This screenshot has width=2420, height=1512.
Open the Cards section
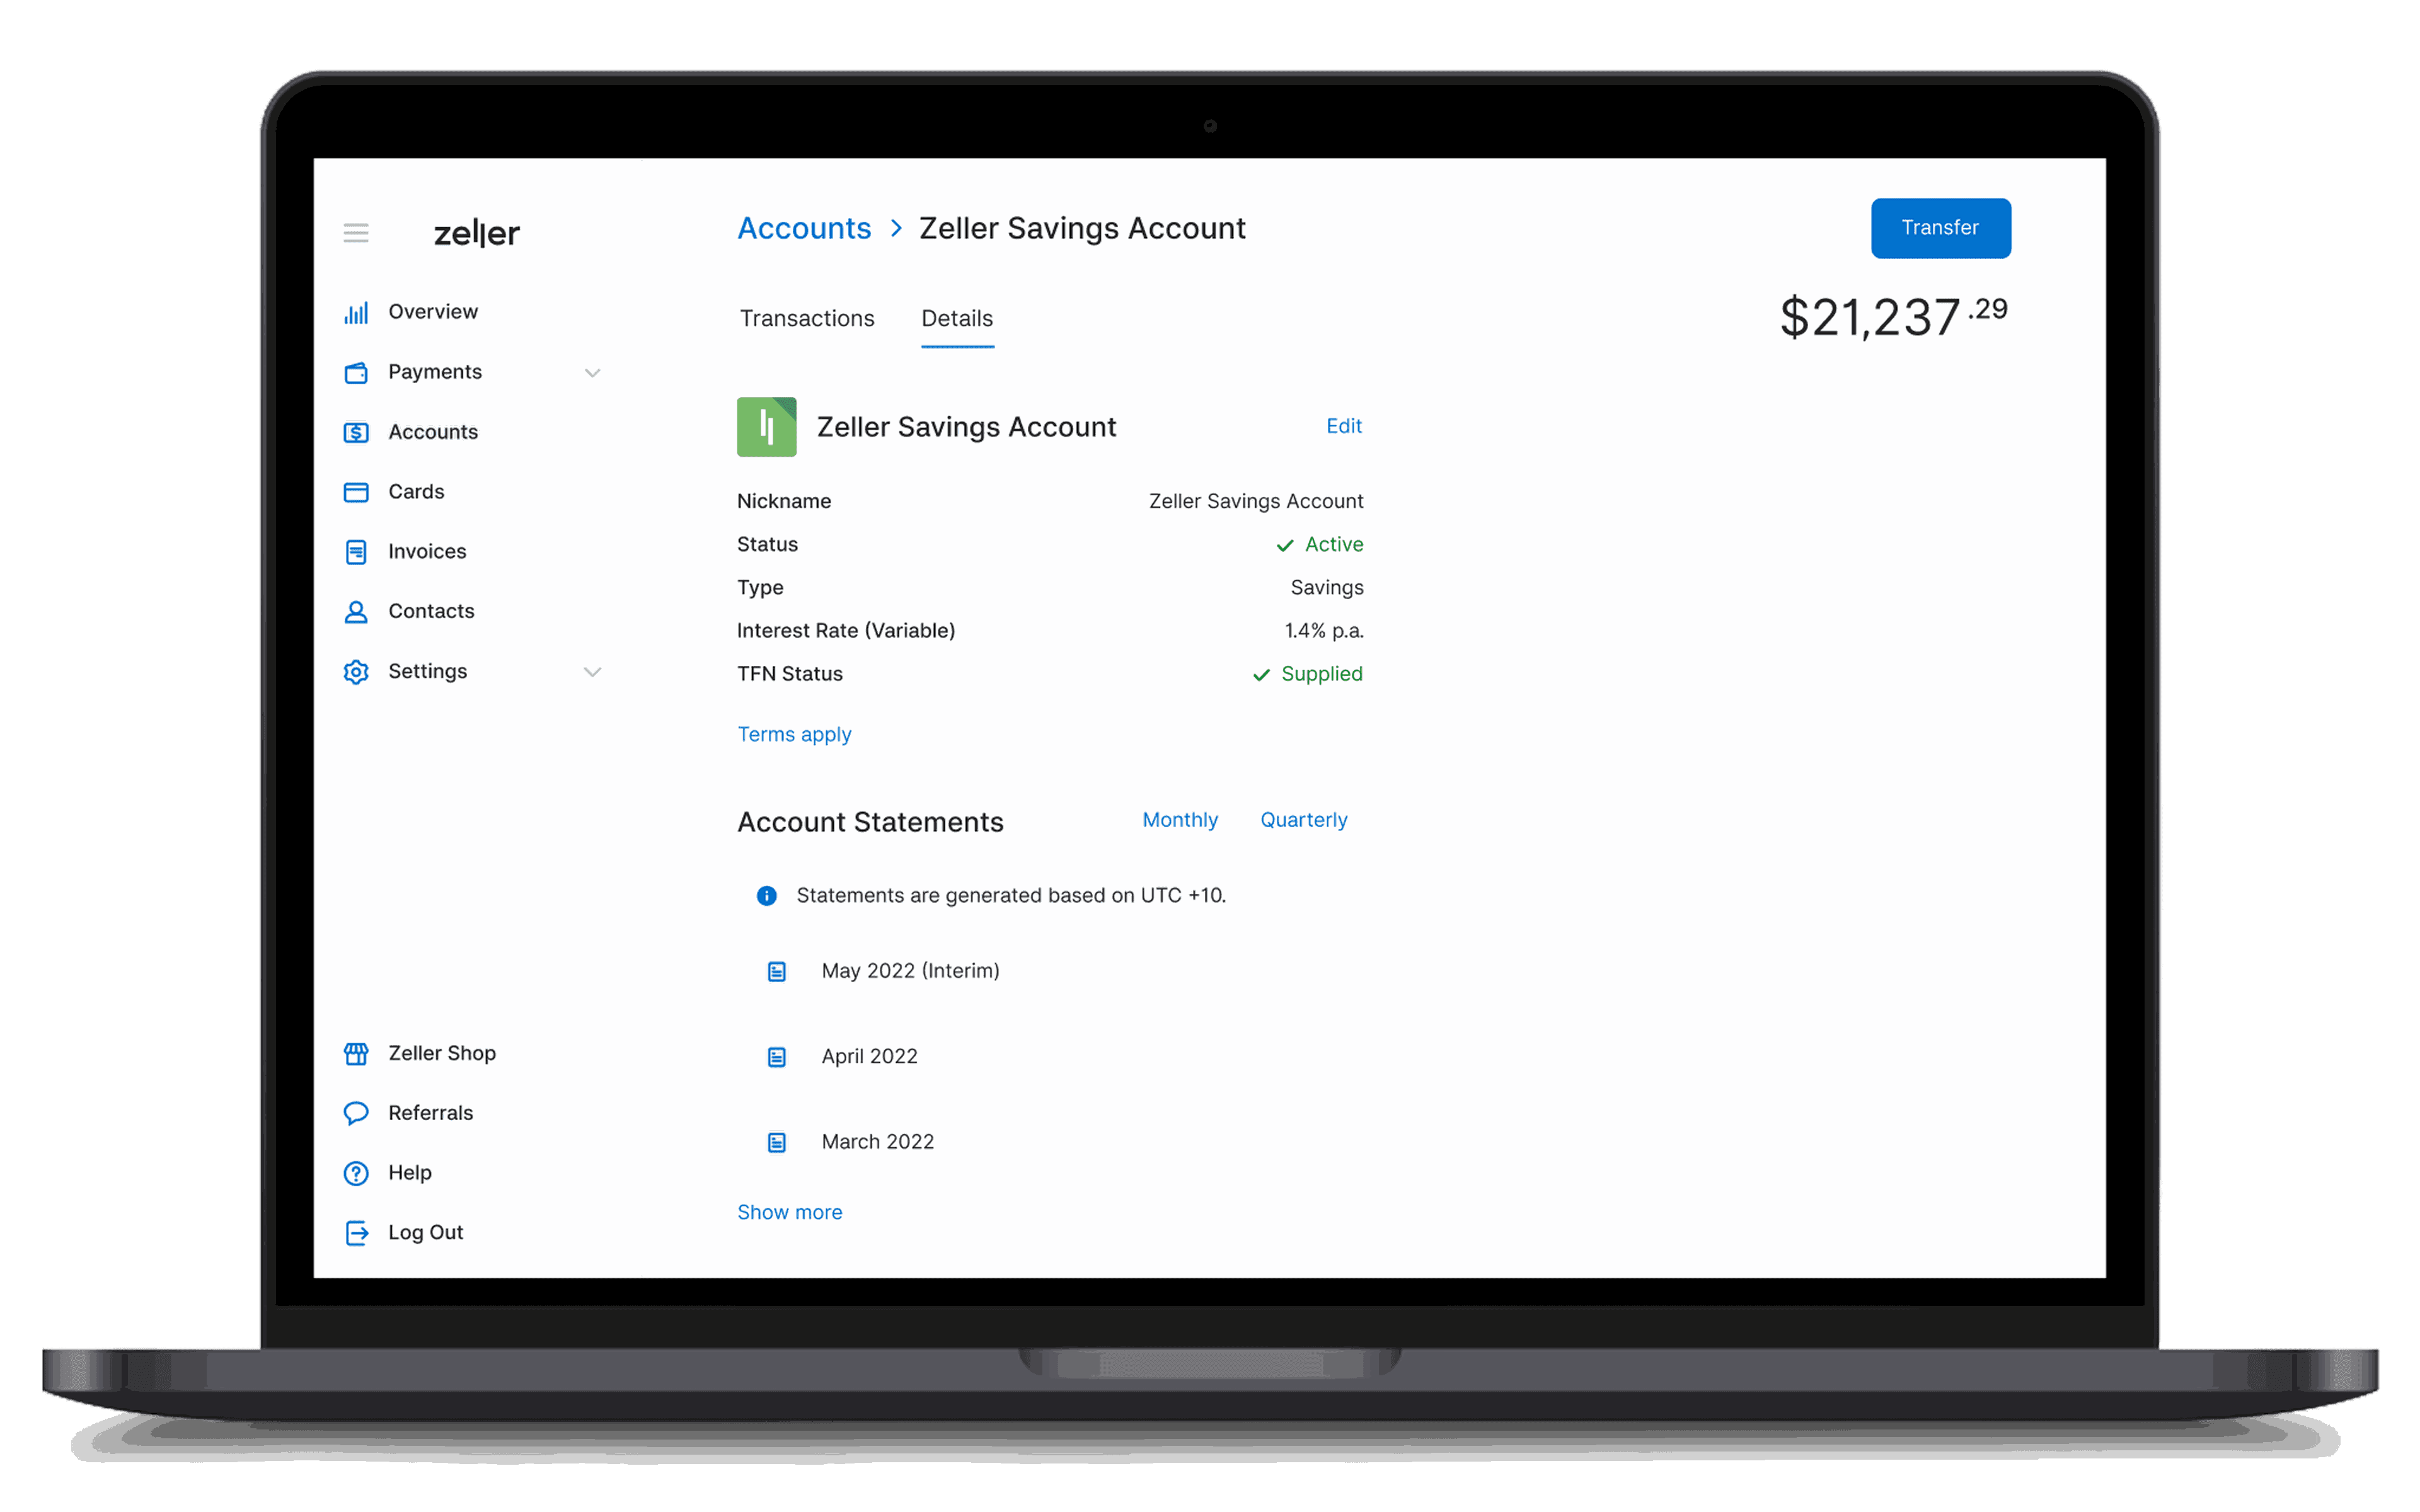coord(416,492)
